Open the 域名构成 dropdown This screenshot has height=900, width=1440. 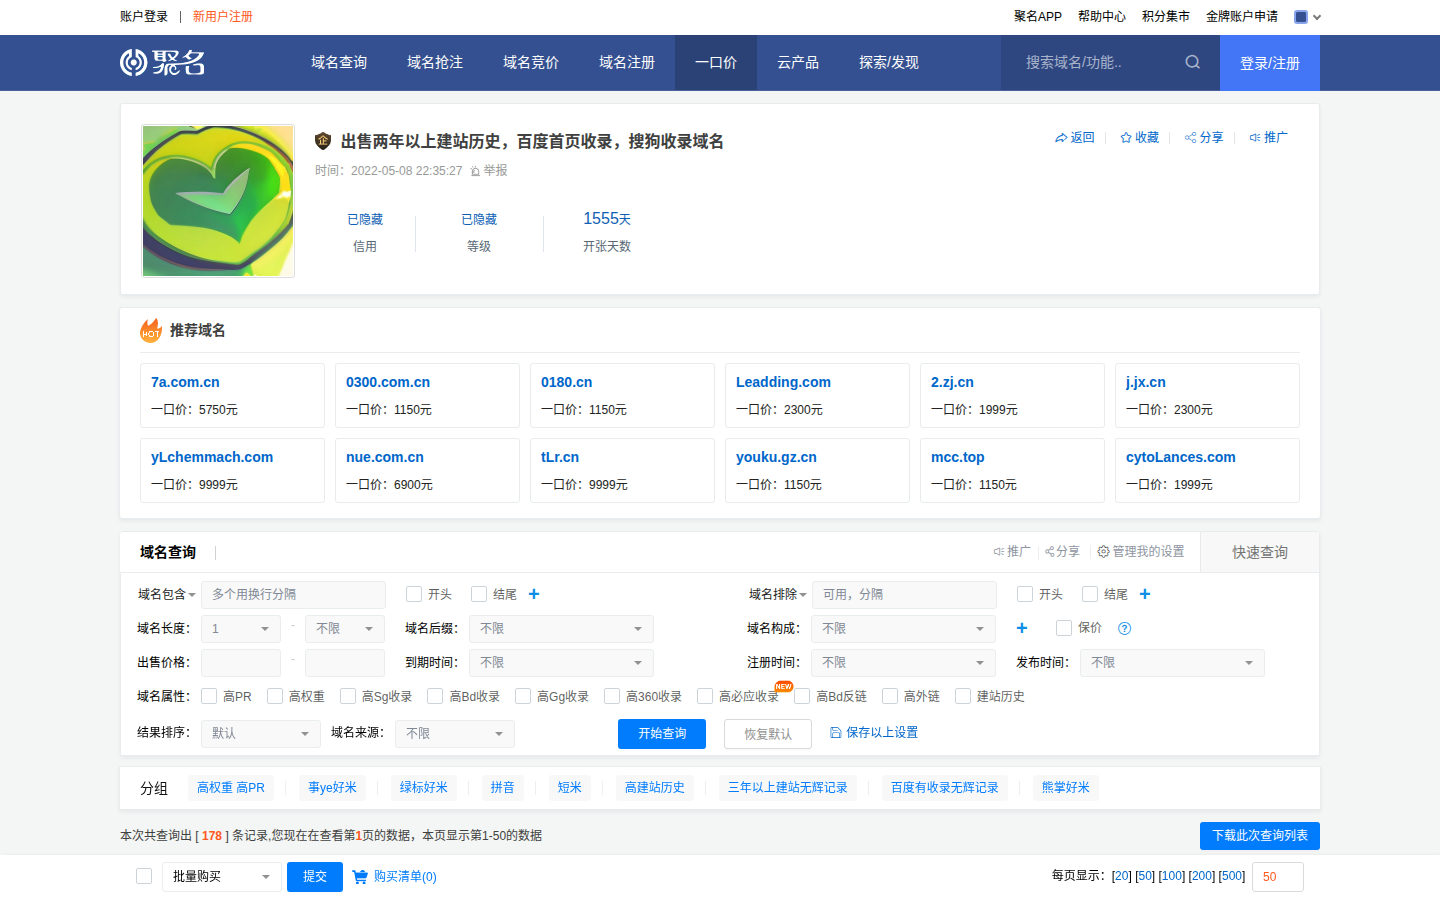coord(903,629)
